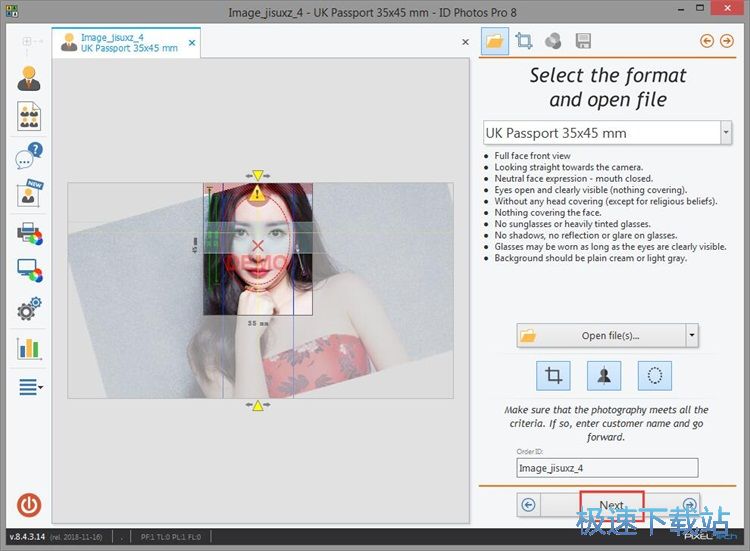Open the multi-photo sheet sidebar icon
This screenshot has width=750, height=551.
29,116
